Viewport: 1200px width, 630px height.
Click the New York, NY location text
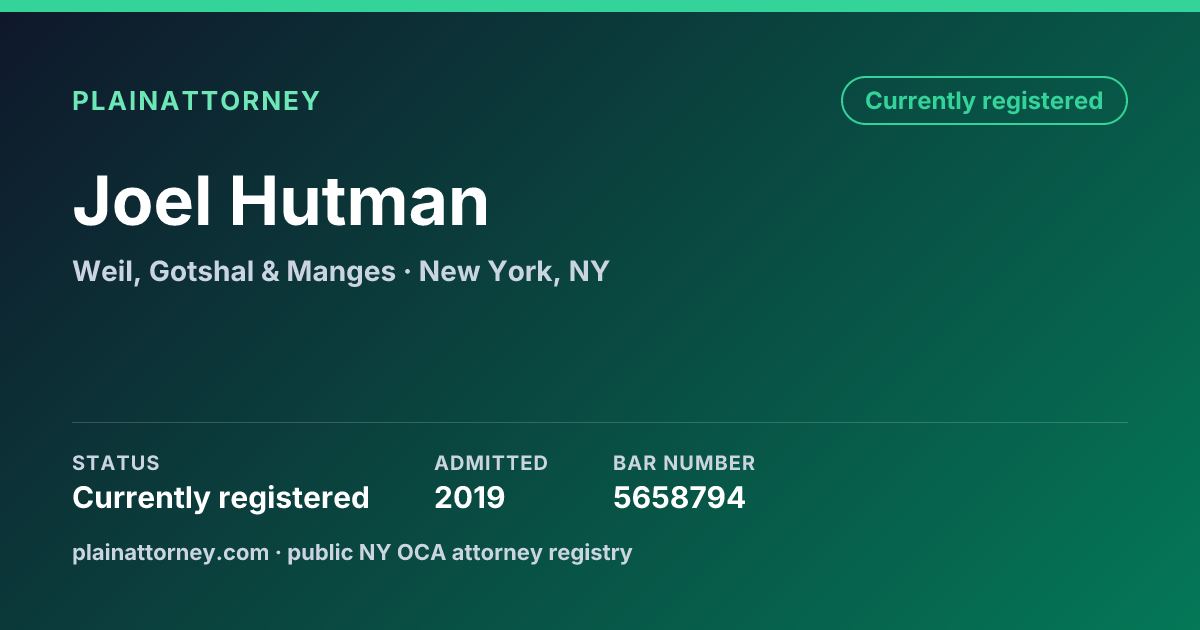pos(514,271)
